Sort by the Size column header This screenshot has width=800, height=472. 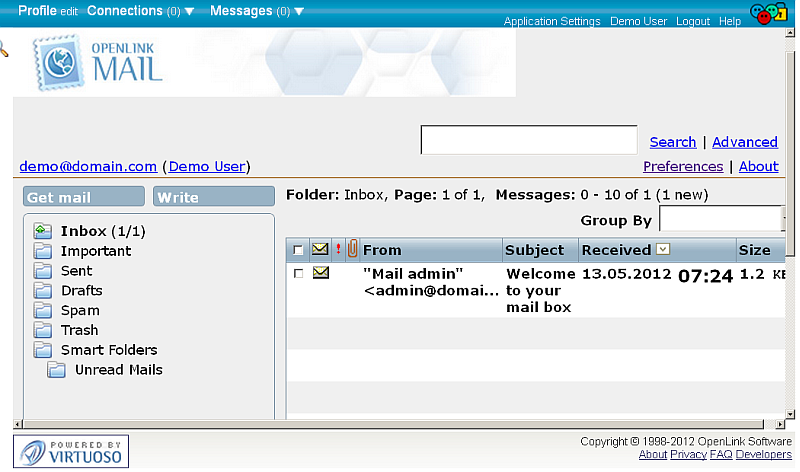(x=754, y=250)
